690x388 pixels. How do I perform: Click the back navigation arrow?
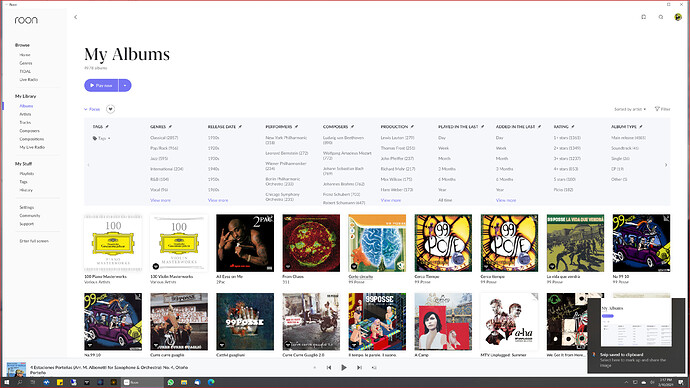pos(76,17)
